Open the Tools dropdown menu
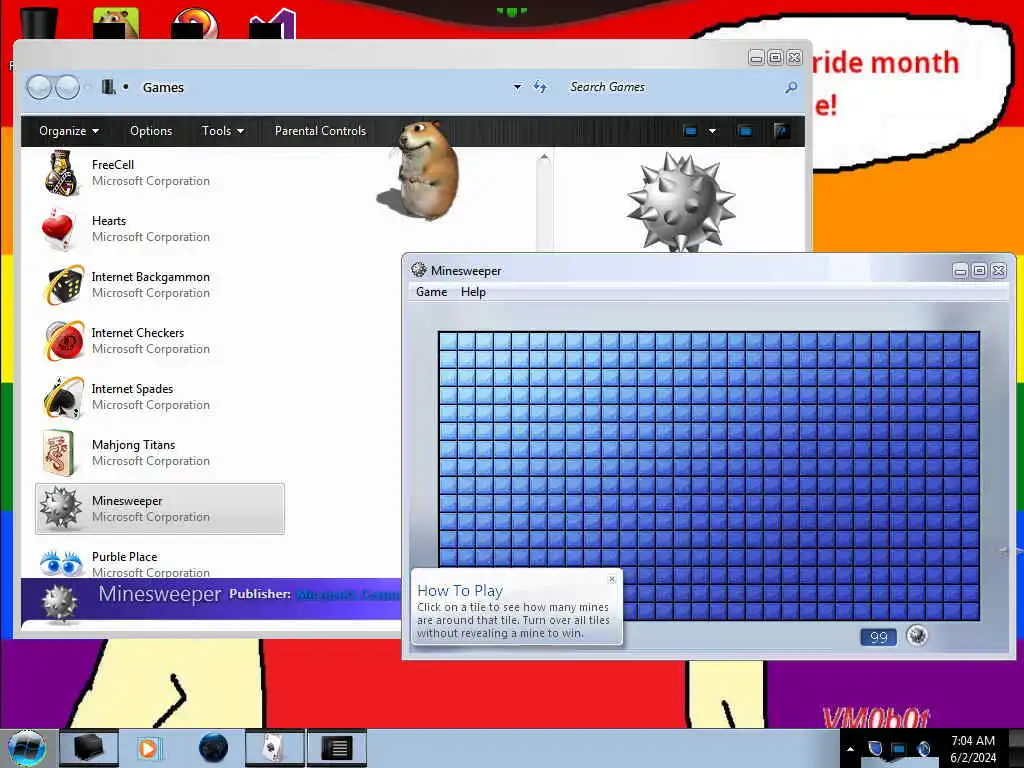Screen dimensions: 1024x768 [x=223, y=131]
